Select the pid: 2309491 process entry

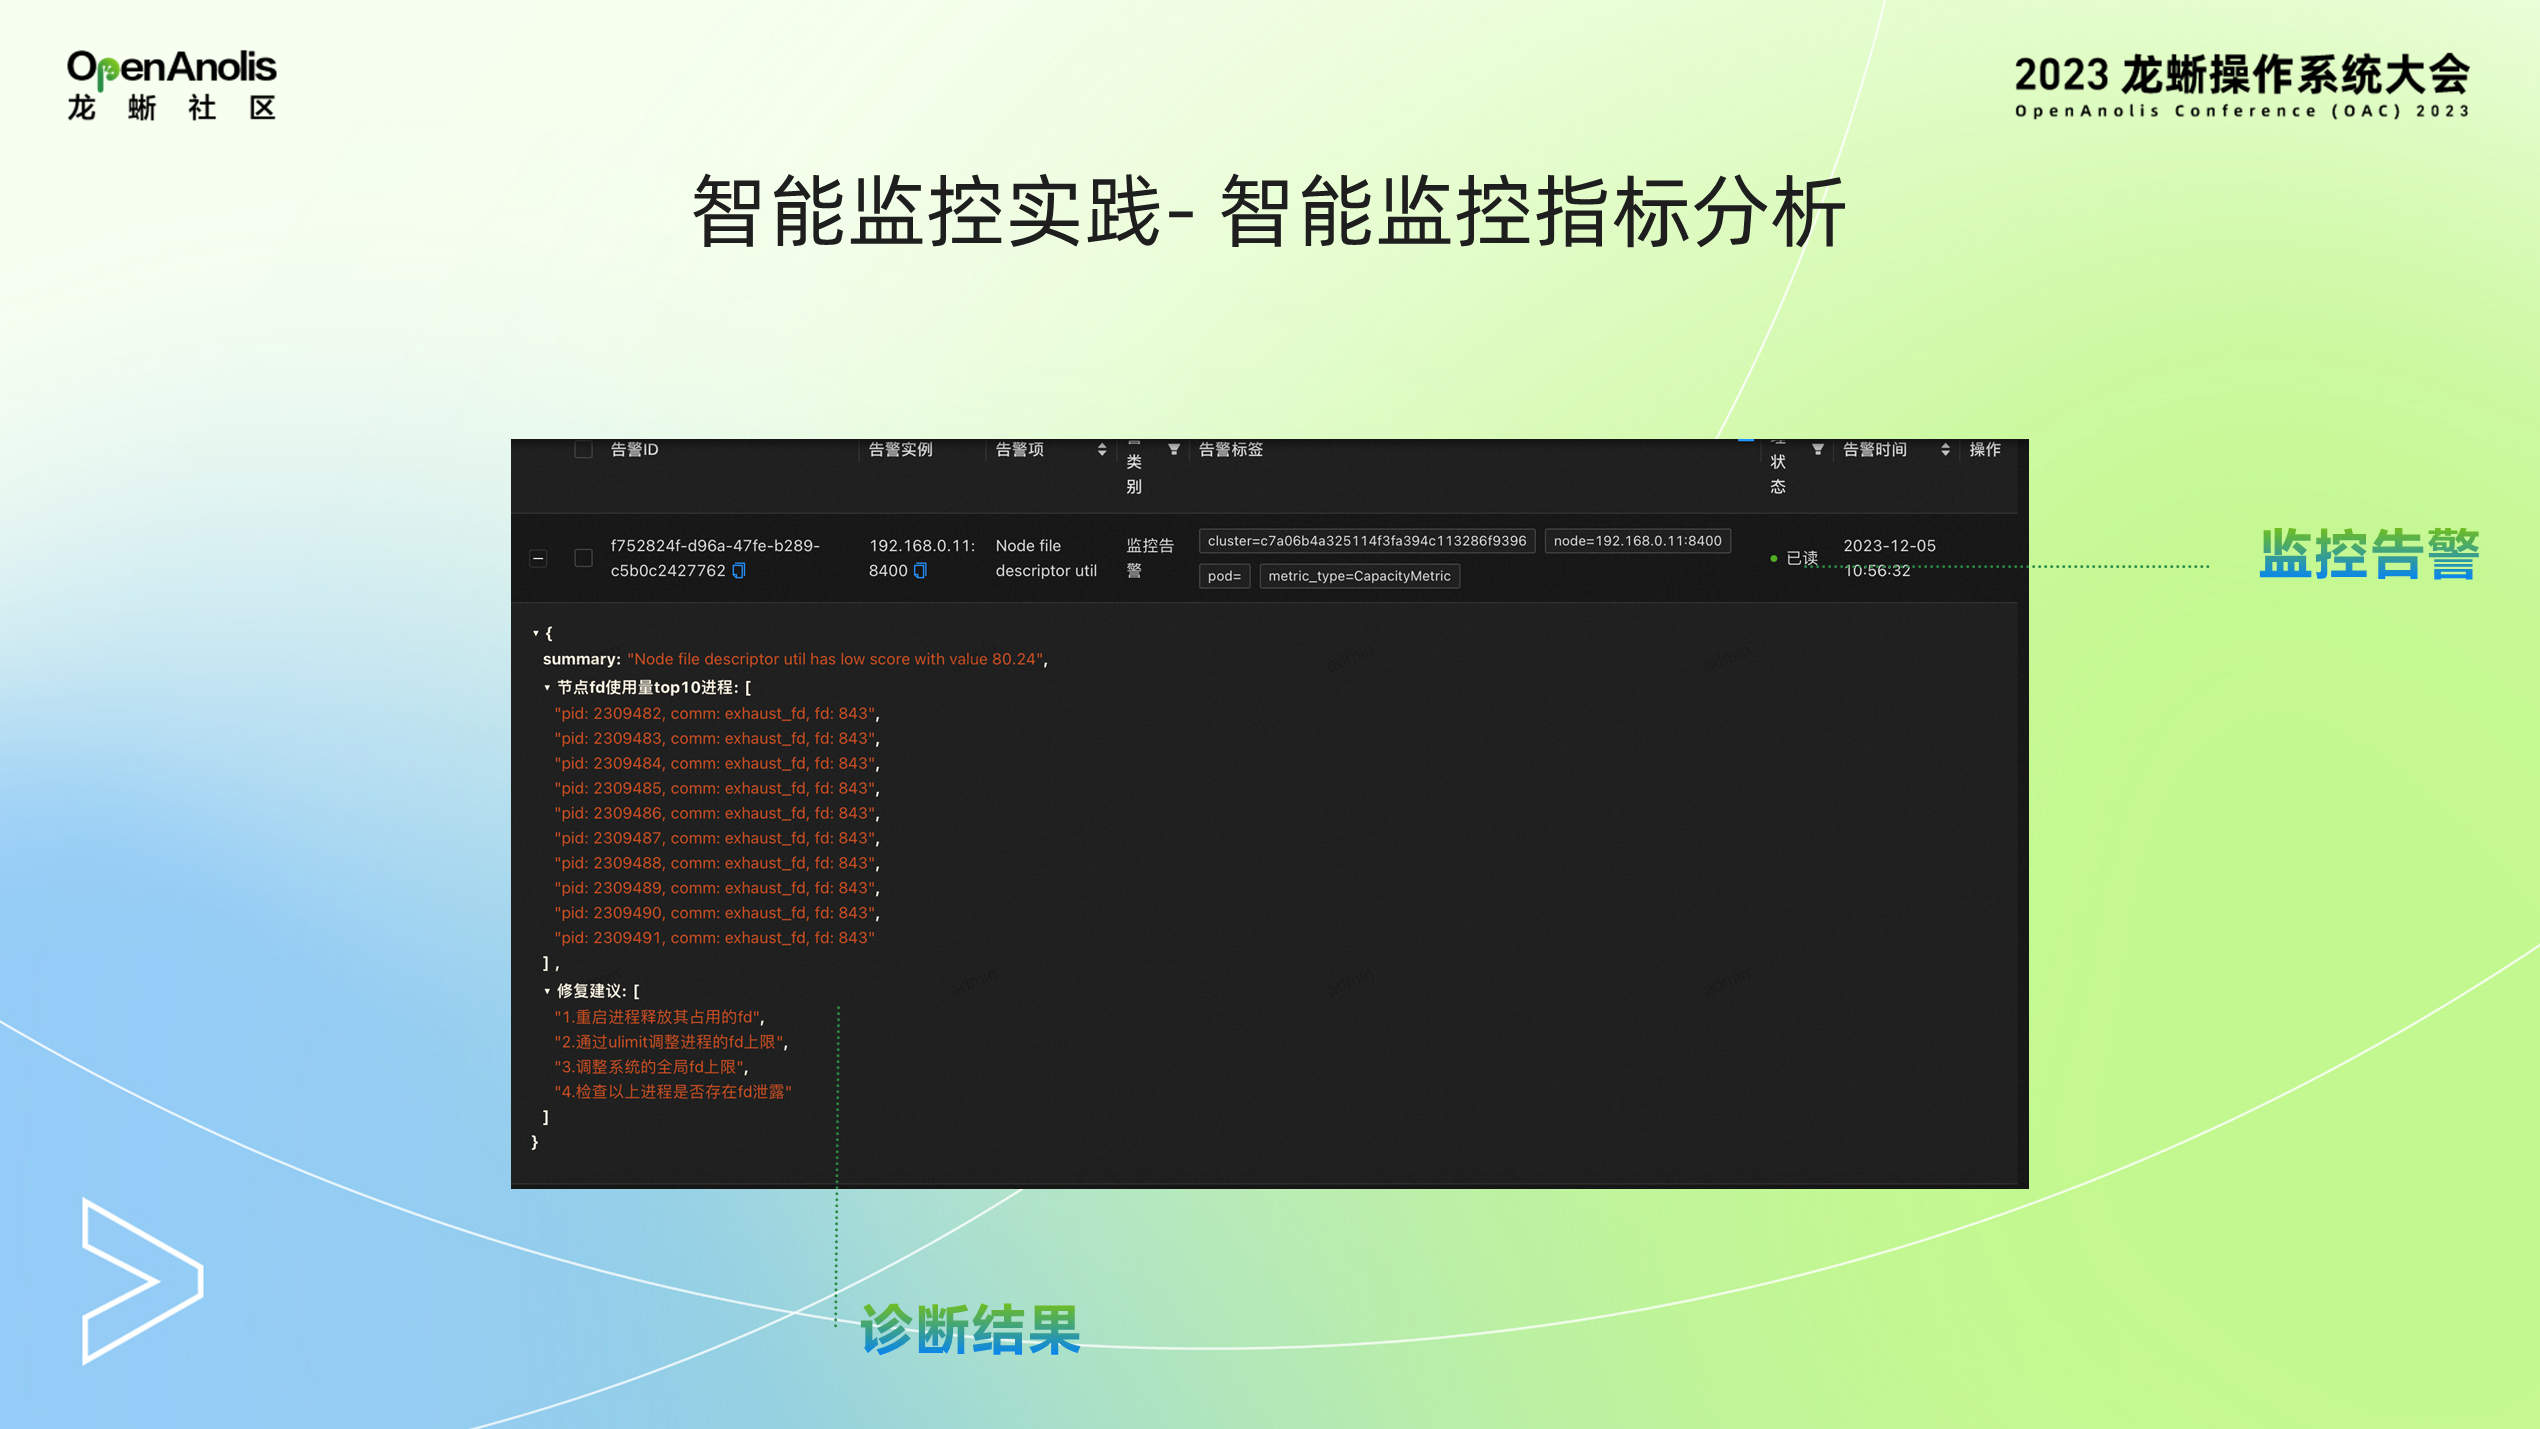(714, 939)
